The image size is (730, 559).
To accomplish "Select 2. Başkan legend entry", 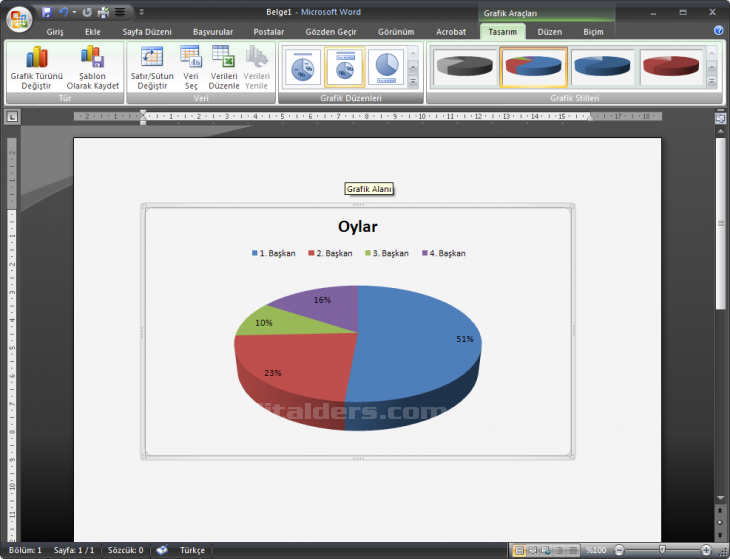I will coord(331,253).
